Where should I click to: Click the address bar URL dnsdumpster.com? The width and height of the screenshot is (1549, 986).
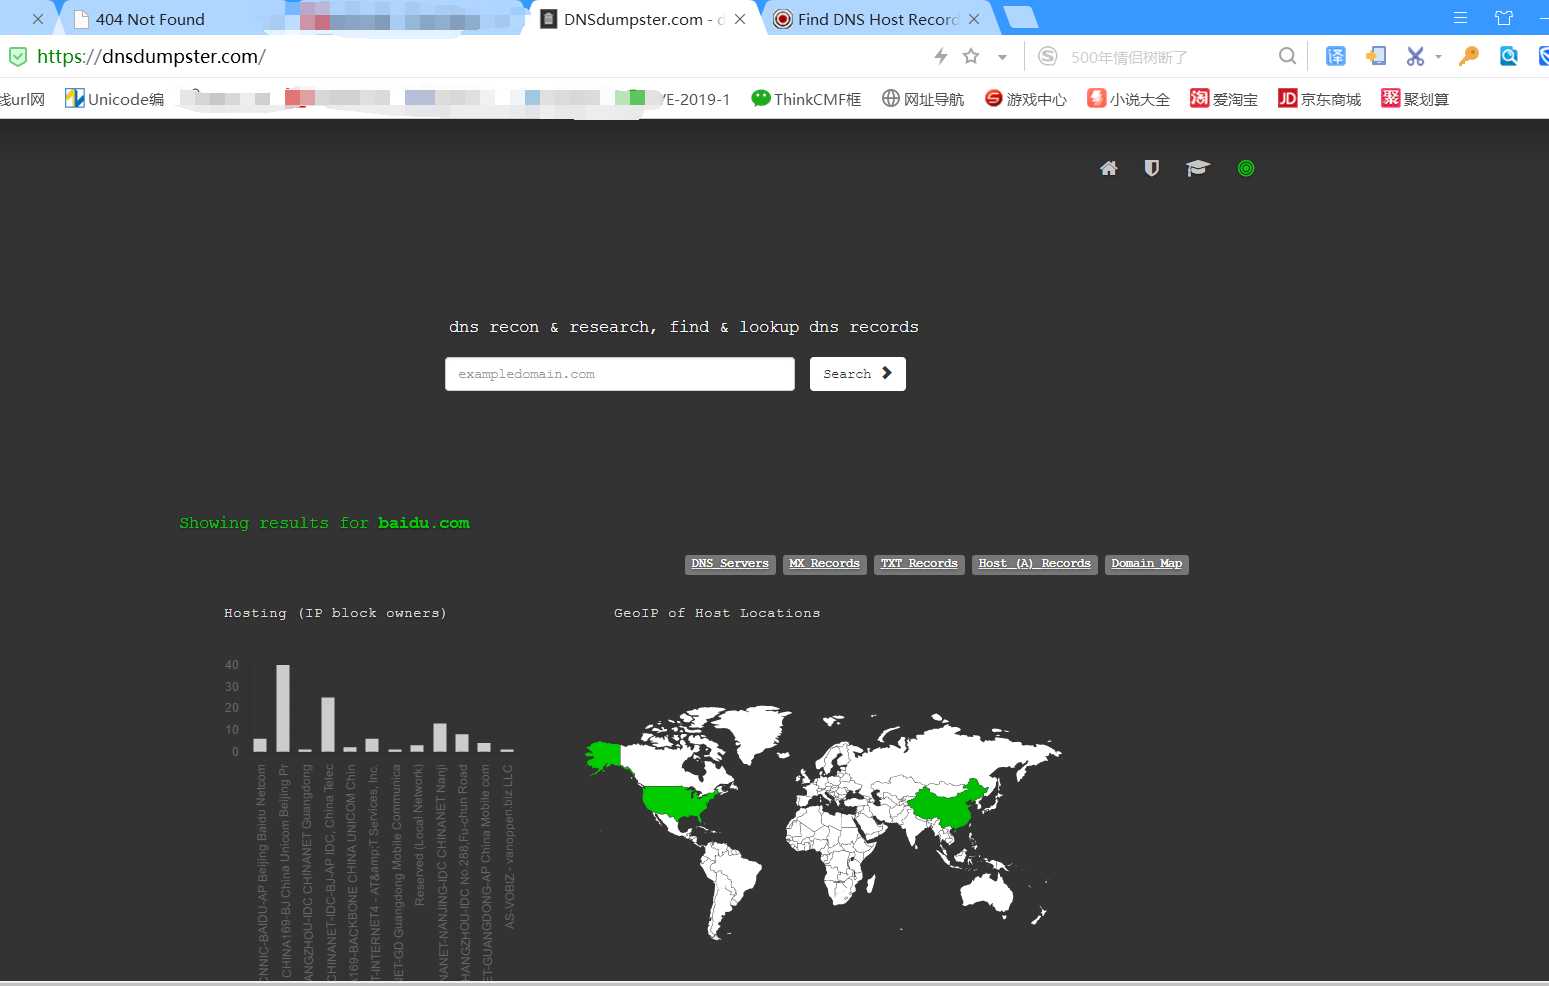151,56
